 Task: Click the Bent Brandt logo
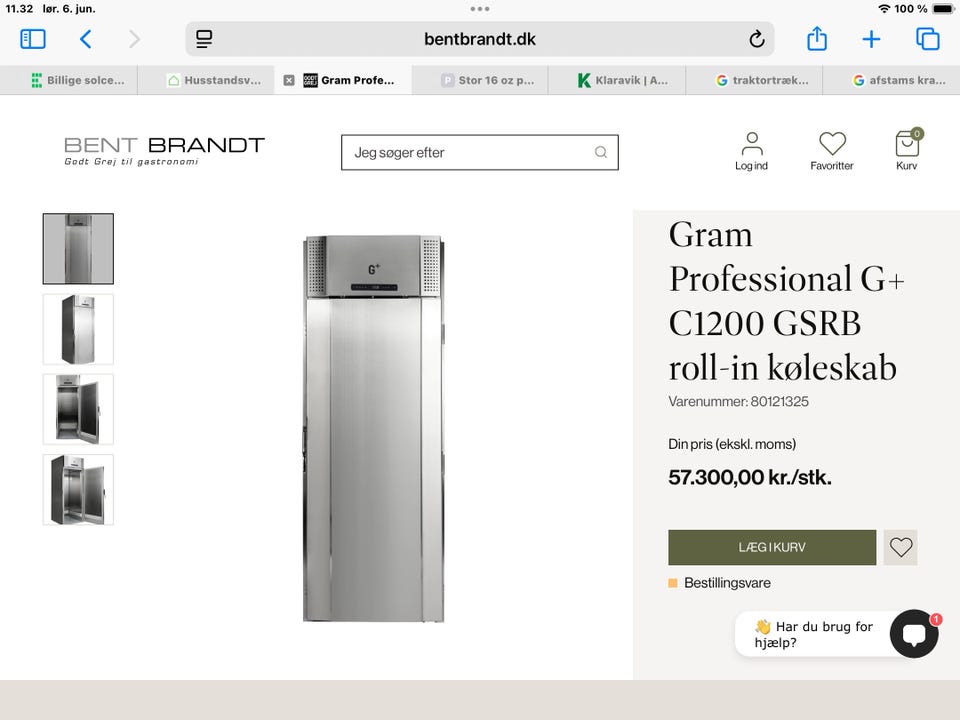tap(164, 151)
